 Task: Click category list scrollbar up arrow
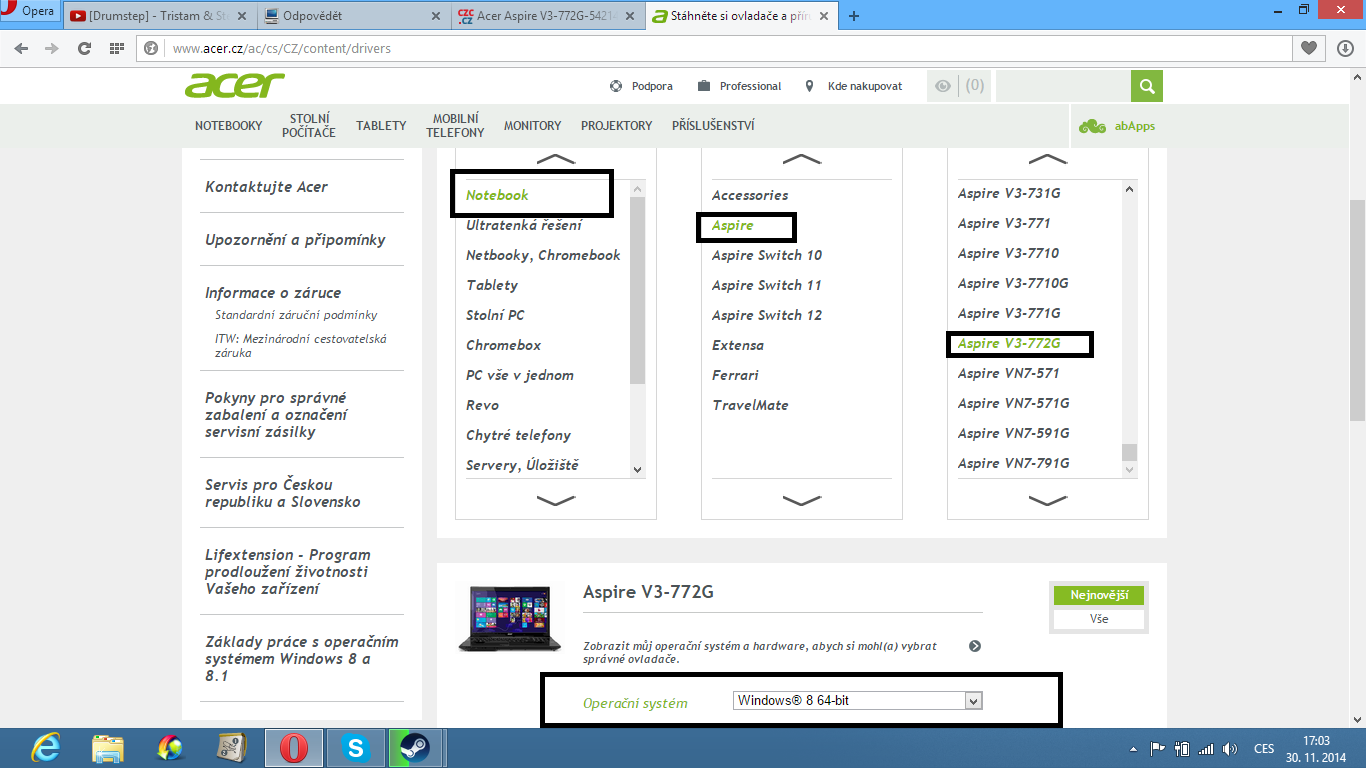638,188
